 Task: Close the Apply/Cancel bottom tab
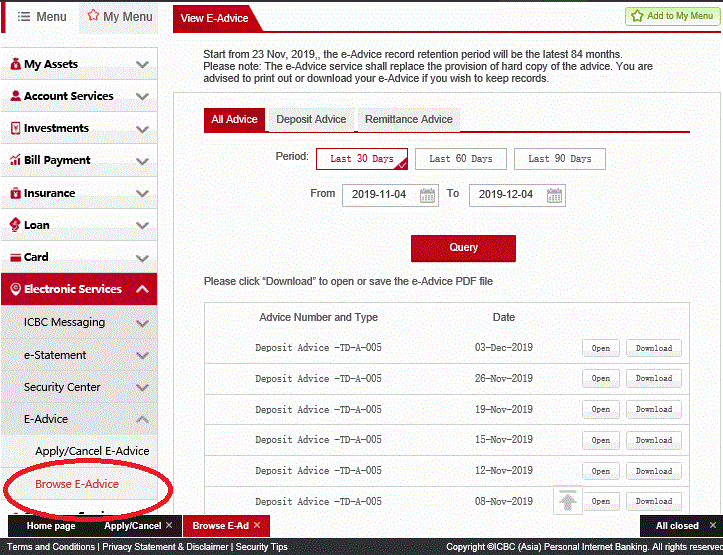(169, 525)
